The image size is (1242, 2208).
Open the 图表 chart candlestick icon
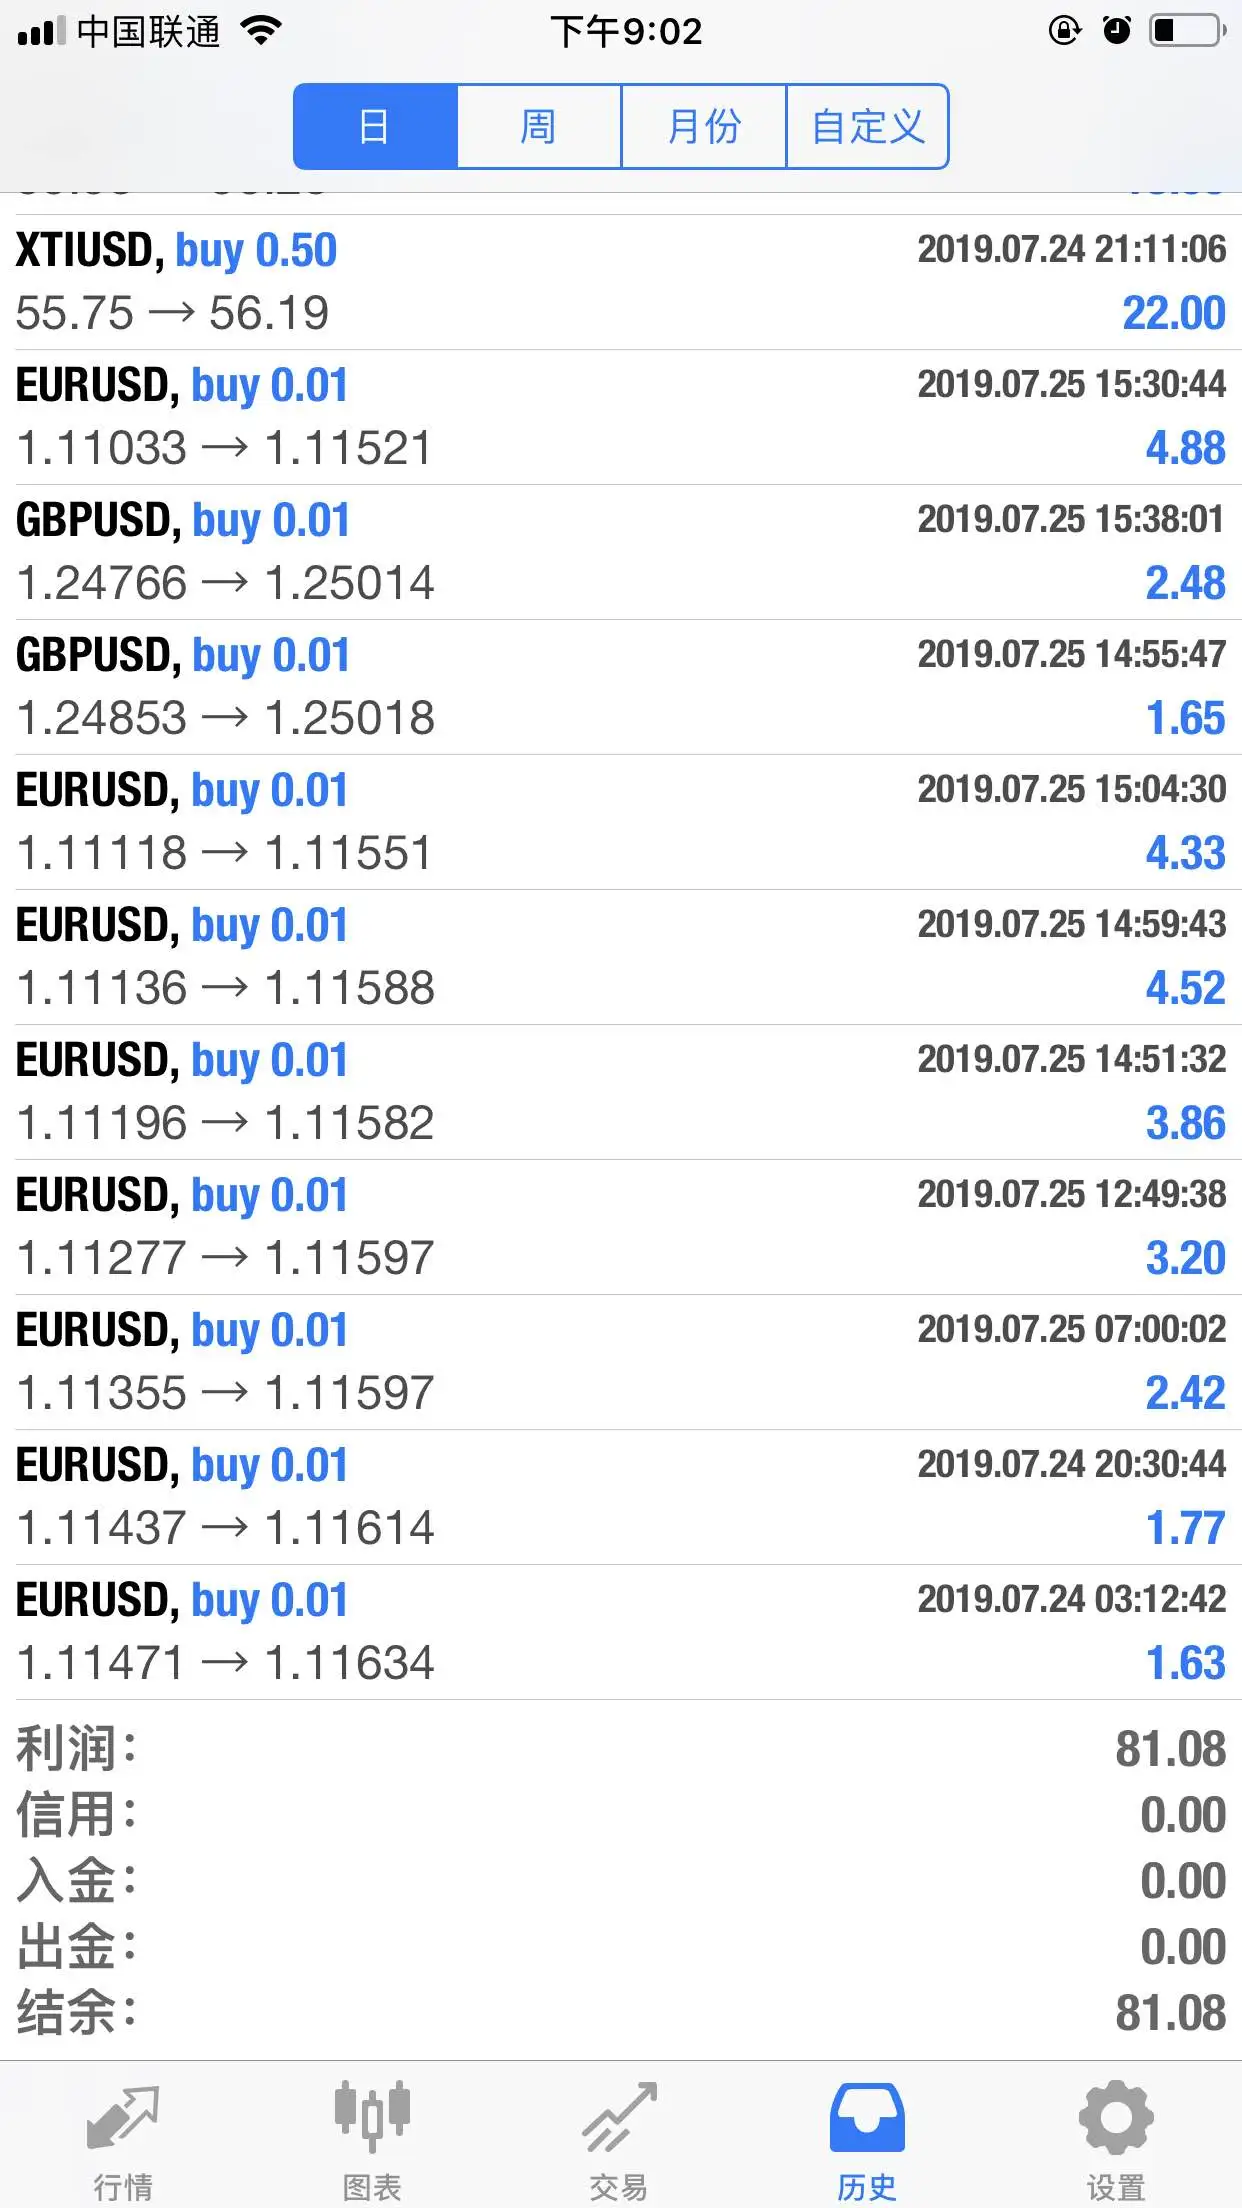pos(372,2117)
